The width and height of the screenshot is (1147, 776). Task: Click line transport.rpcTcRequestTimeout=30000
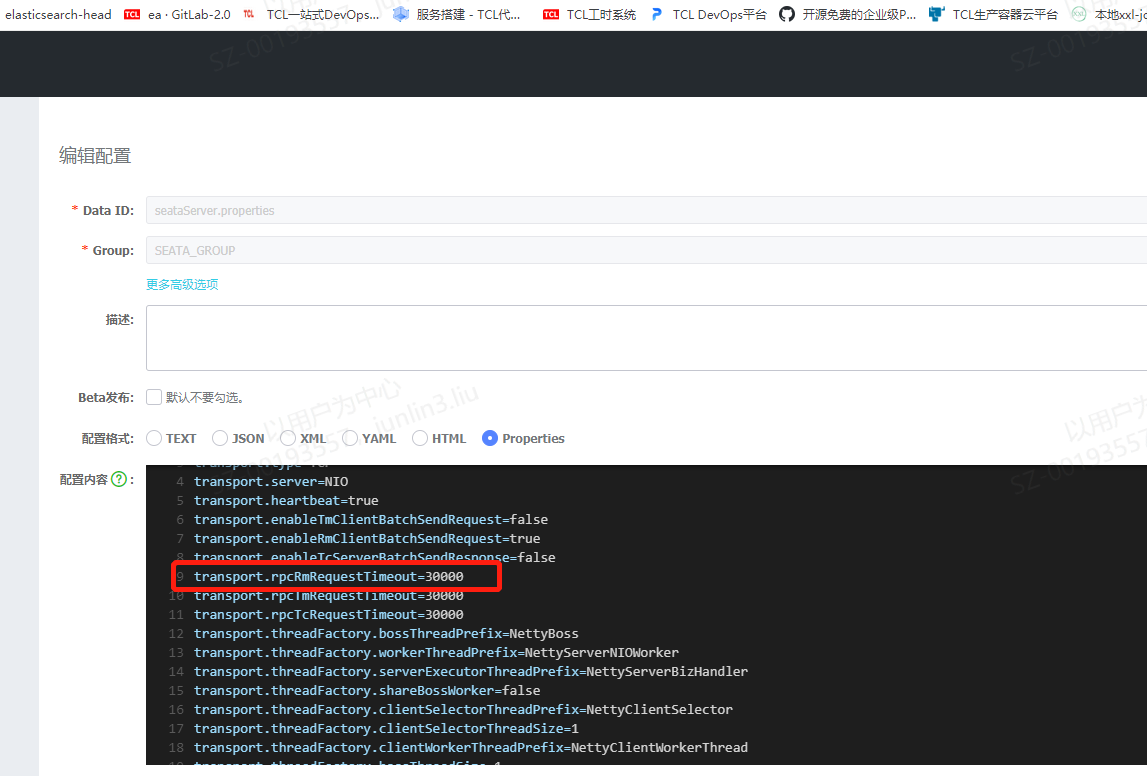tap(328, 614)
